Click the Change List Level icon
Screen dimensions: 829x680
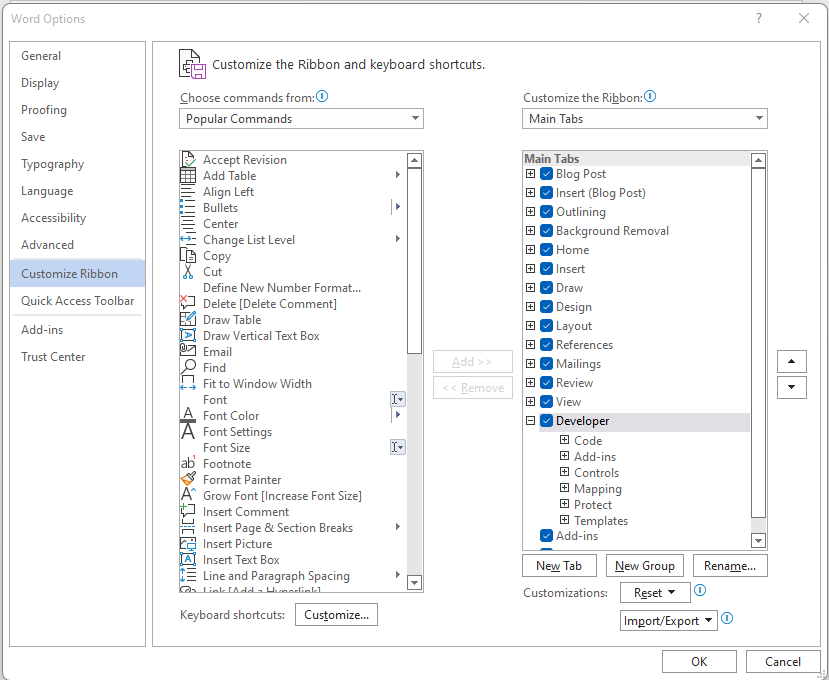coord(188,240)
